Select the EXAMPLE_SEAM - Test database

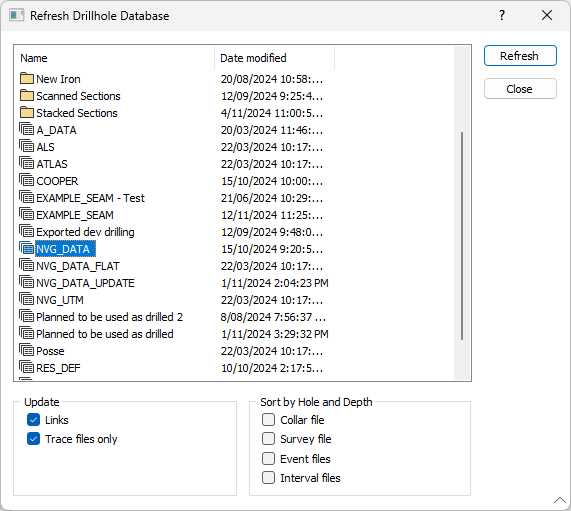pos(90,198)
